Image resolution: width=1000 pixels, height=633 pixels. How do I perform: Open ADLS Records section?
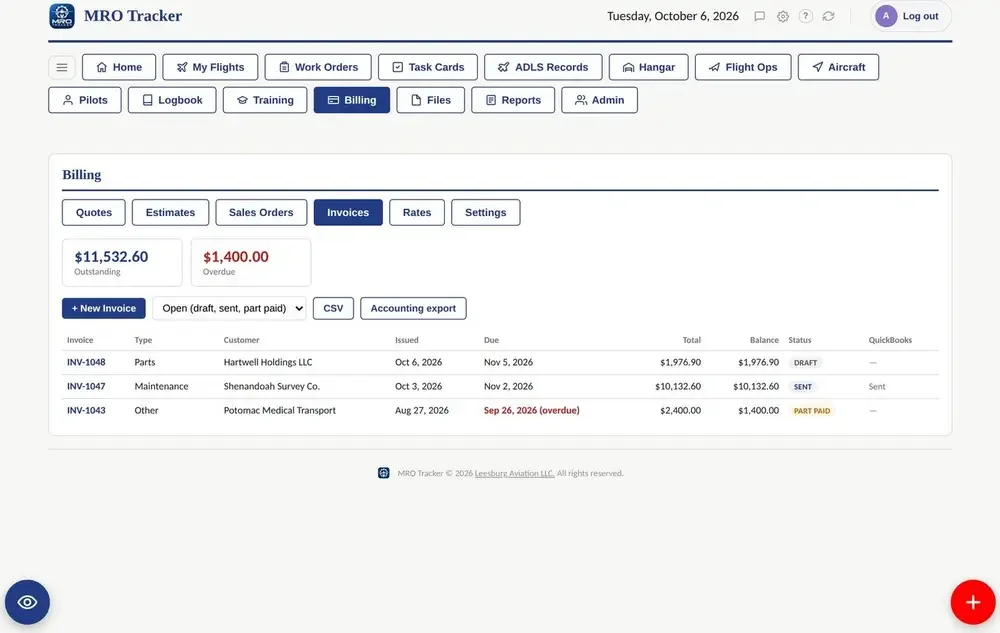pos(543,67)
